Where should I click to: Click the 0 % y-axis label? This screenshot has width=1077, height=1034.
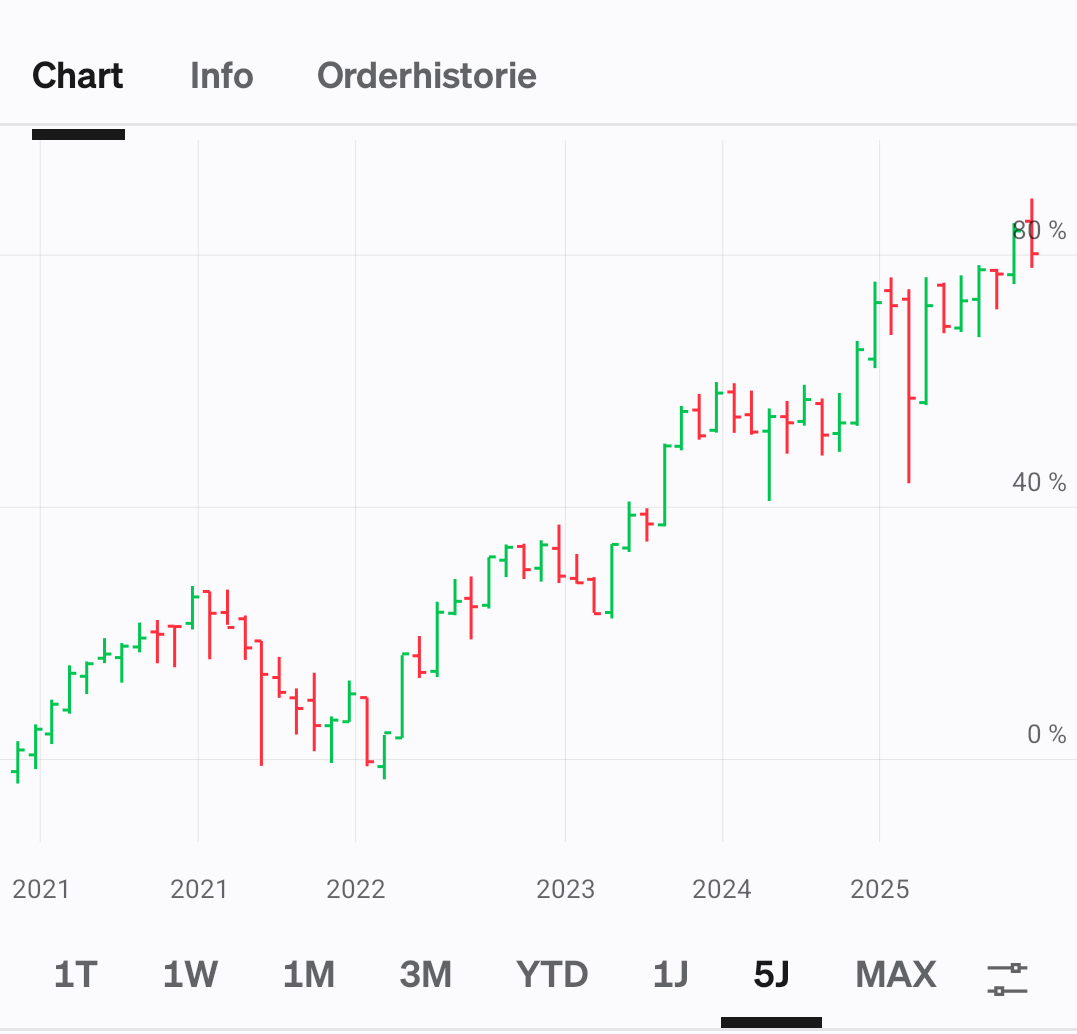1047,735
